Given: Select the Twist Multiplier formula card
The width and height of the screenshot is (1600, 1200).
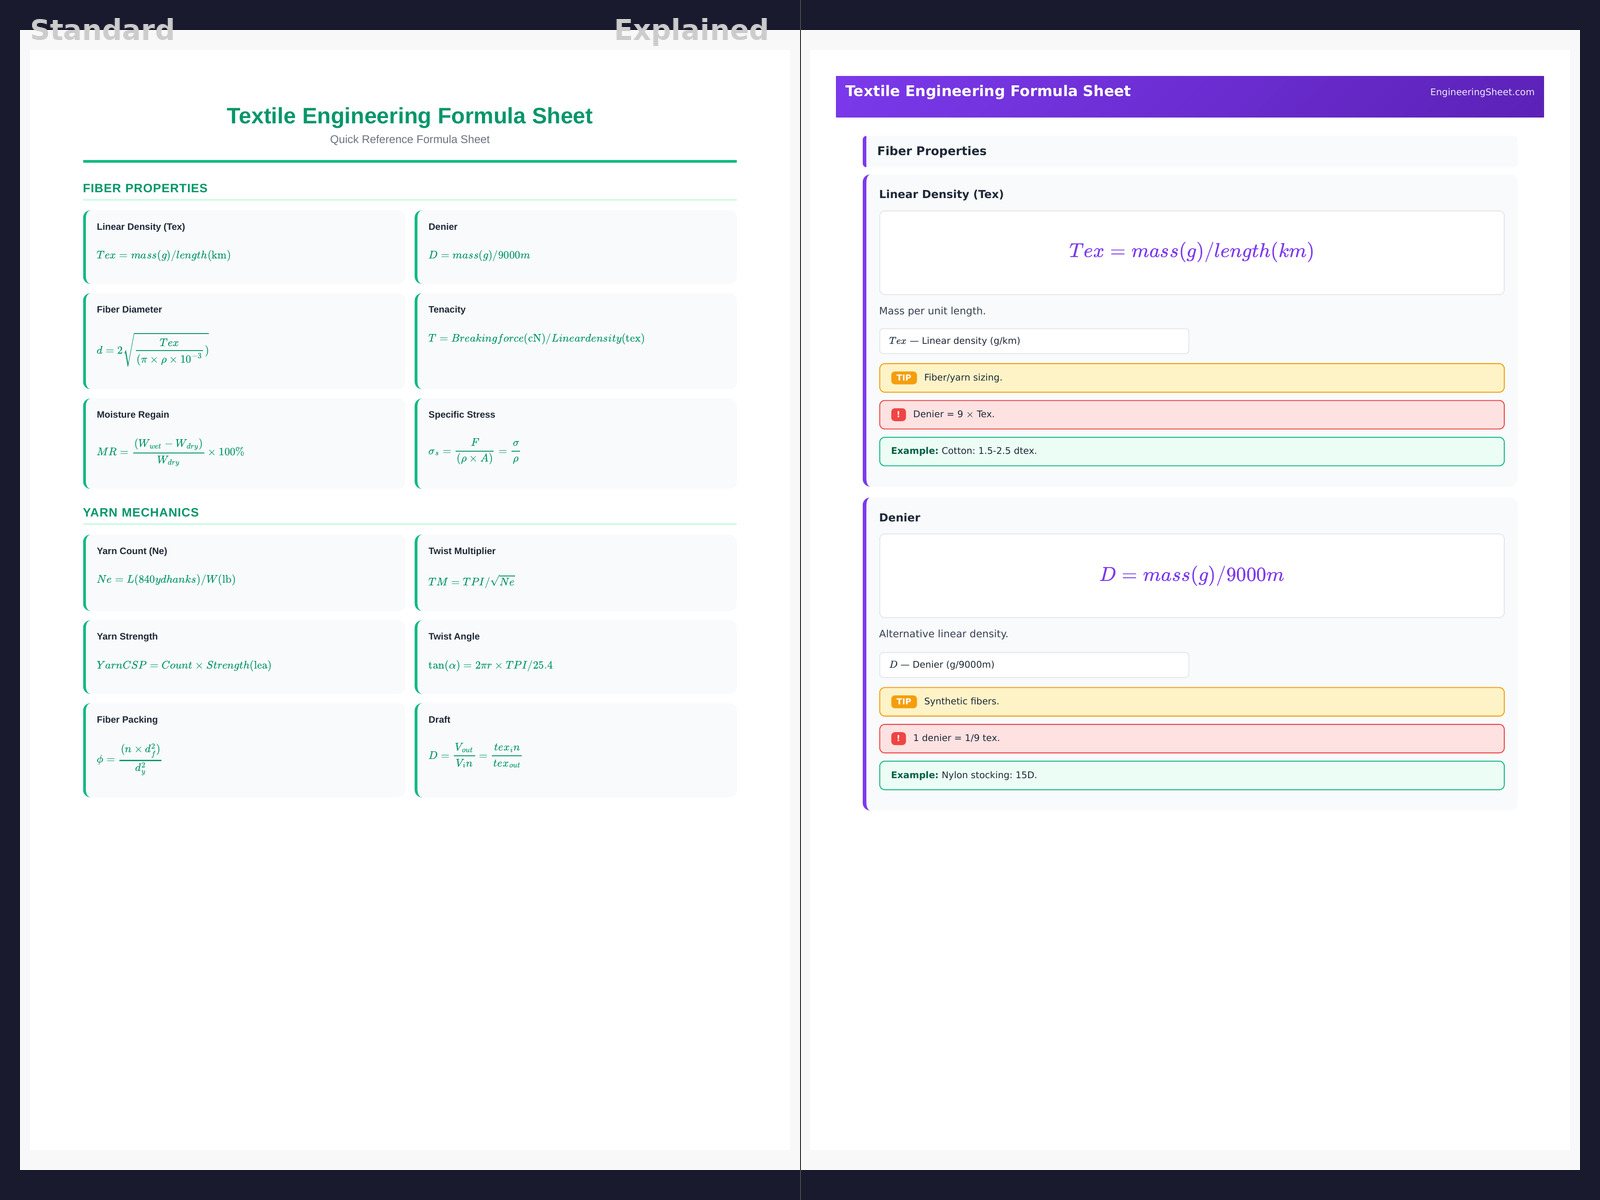Looking at the screenshot, I should pos(576,572).
